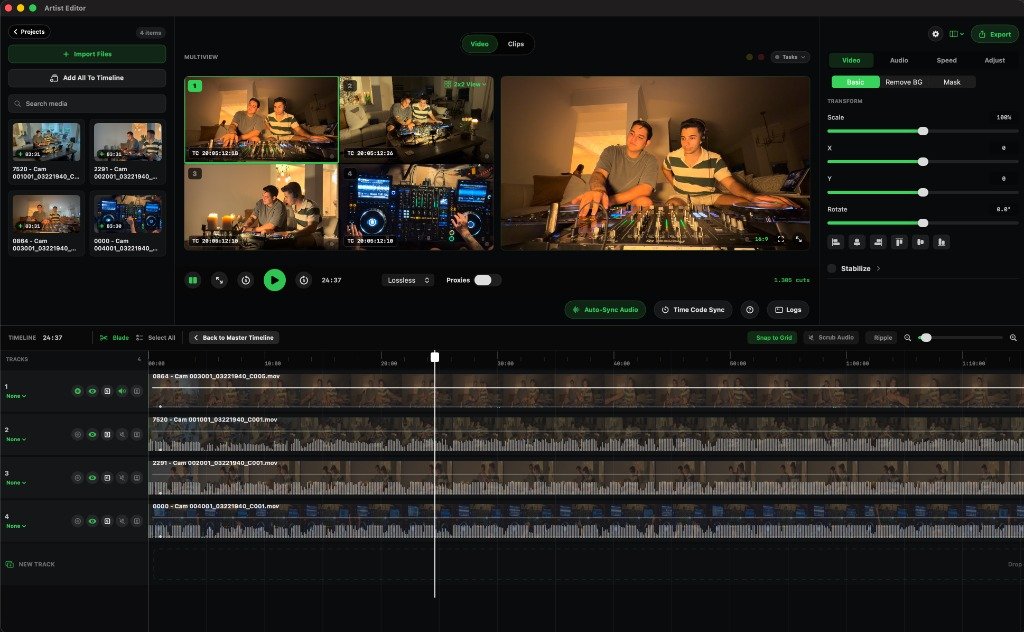Hide track 3 with its eye icon
This screenshot has height=632, width=1024.
tap(92, 478)
